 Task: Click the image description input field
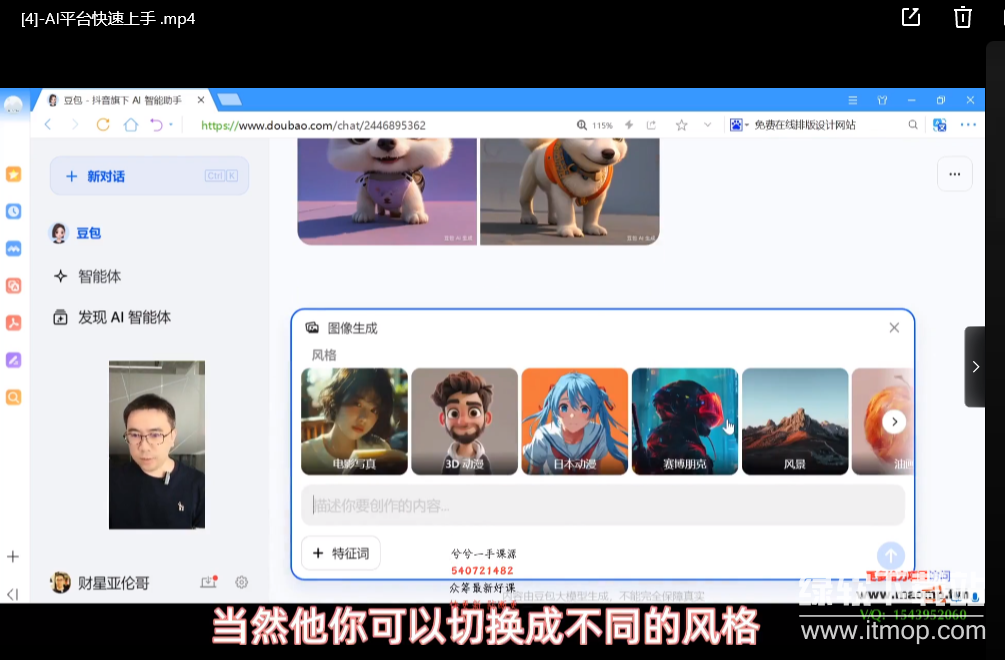602,505
